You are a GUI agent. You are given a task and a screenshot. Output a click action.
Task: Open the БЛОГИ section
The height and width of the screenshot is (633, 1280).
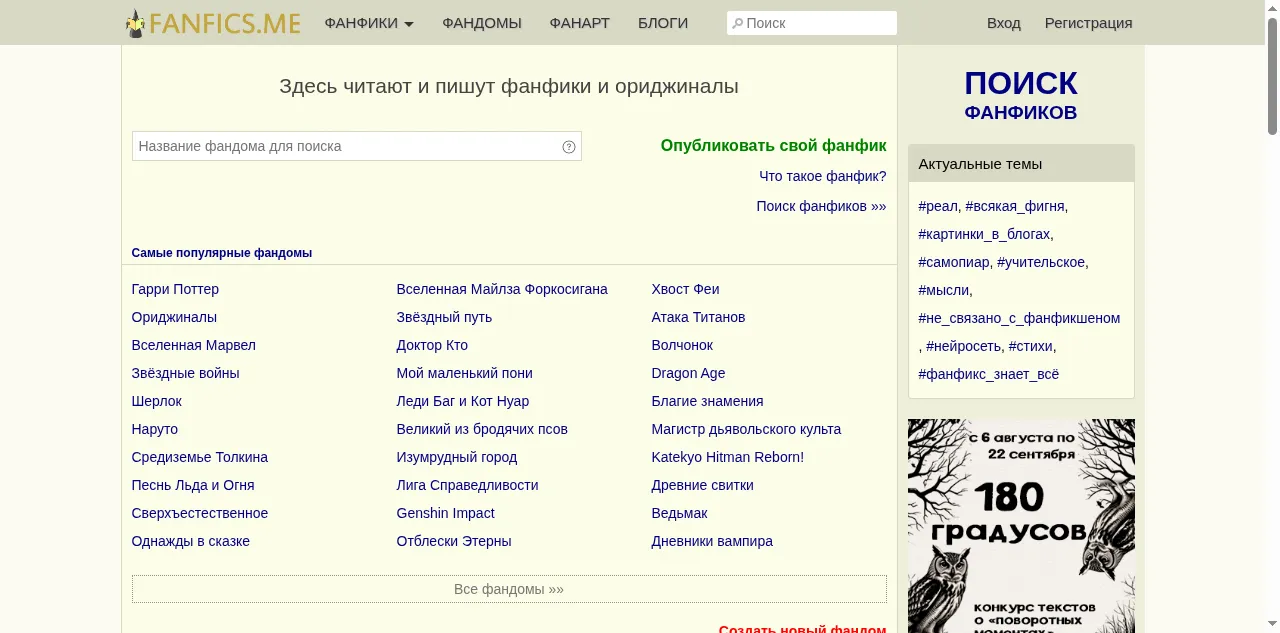coord(663,23)
